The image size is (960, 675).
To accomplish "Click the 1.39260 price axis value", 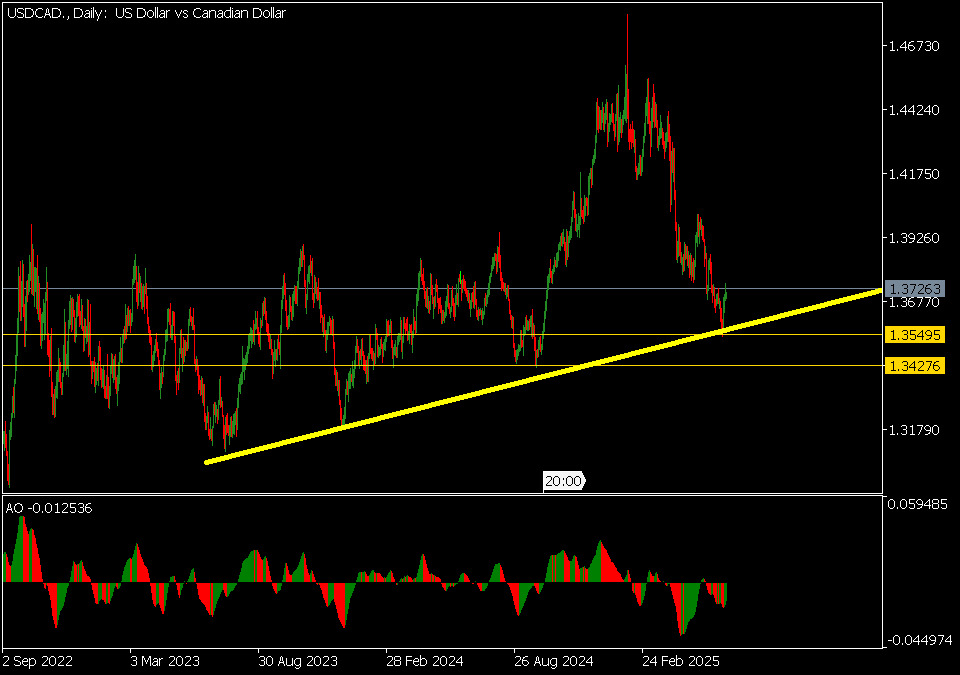I will (x=913, y=238).
